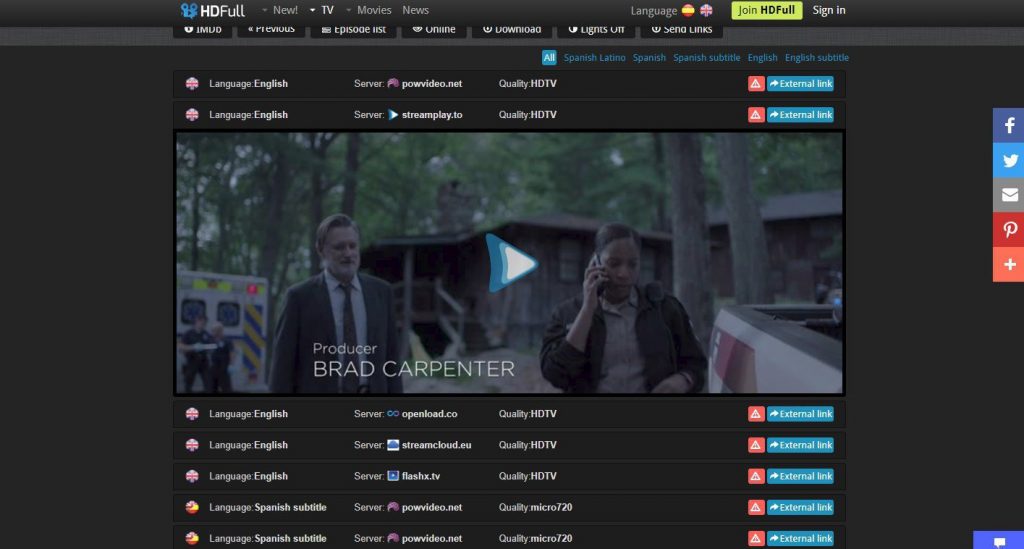Screen dimensions: 1024x549
Task: Click the UK flag in openload.co row
Action: click(x=192, y=414)
